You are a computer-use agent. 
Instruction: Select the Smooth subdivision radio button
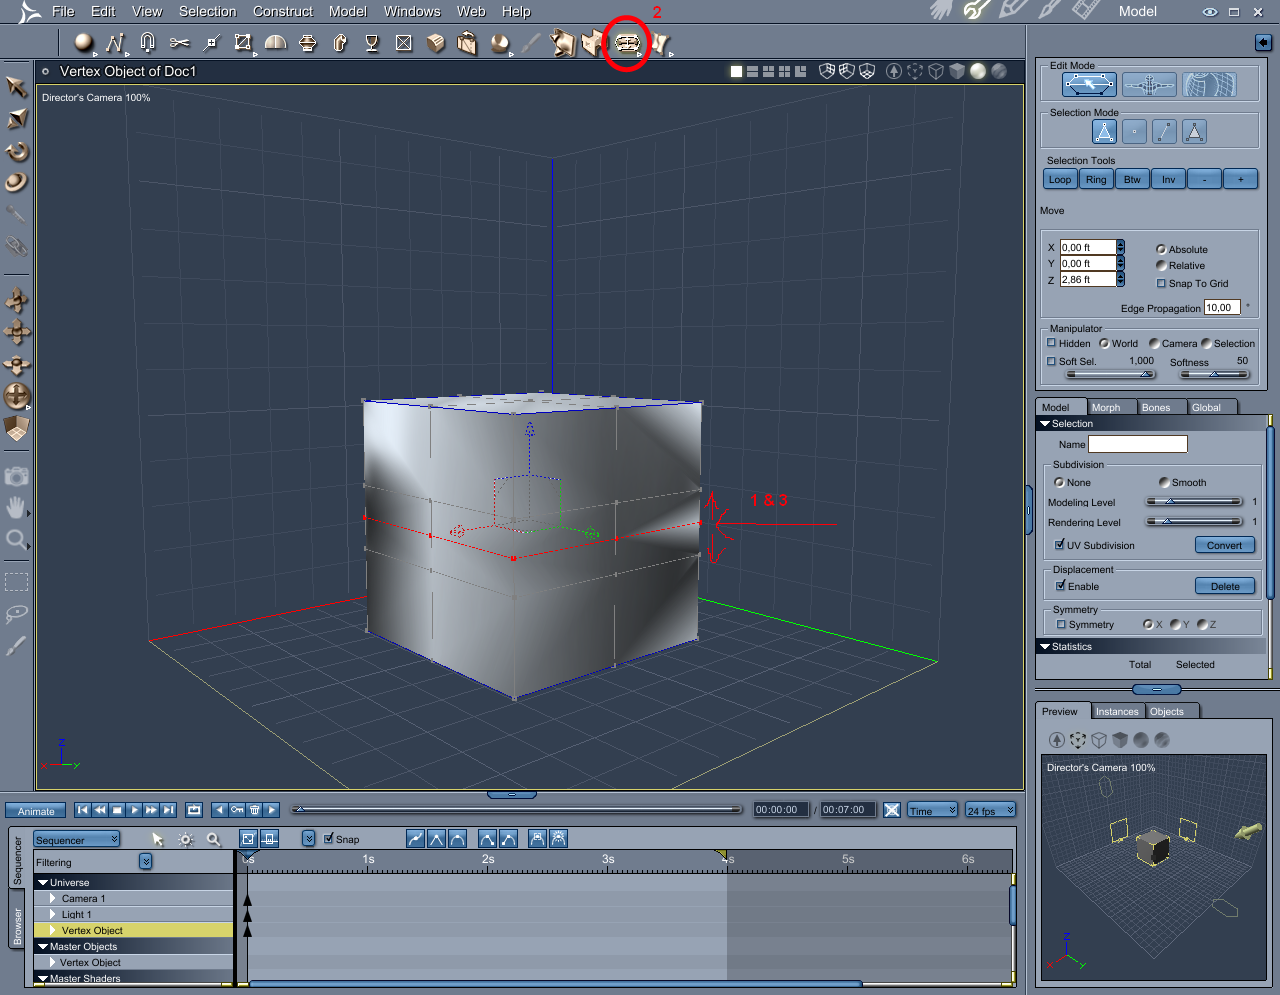coord(1164,482)
